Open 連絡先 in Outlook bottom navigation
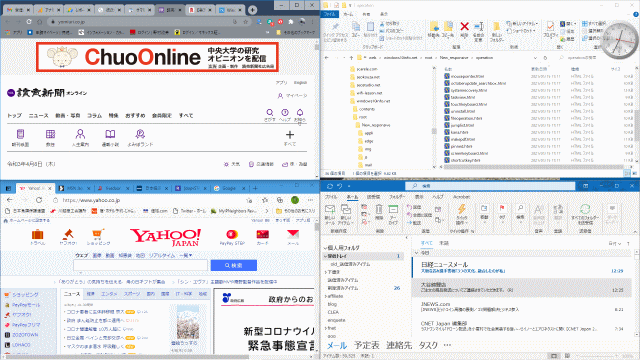Image resolution: width=640 pixels, height=360 pixels. click(x=399, y=345)
